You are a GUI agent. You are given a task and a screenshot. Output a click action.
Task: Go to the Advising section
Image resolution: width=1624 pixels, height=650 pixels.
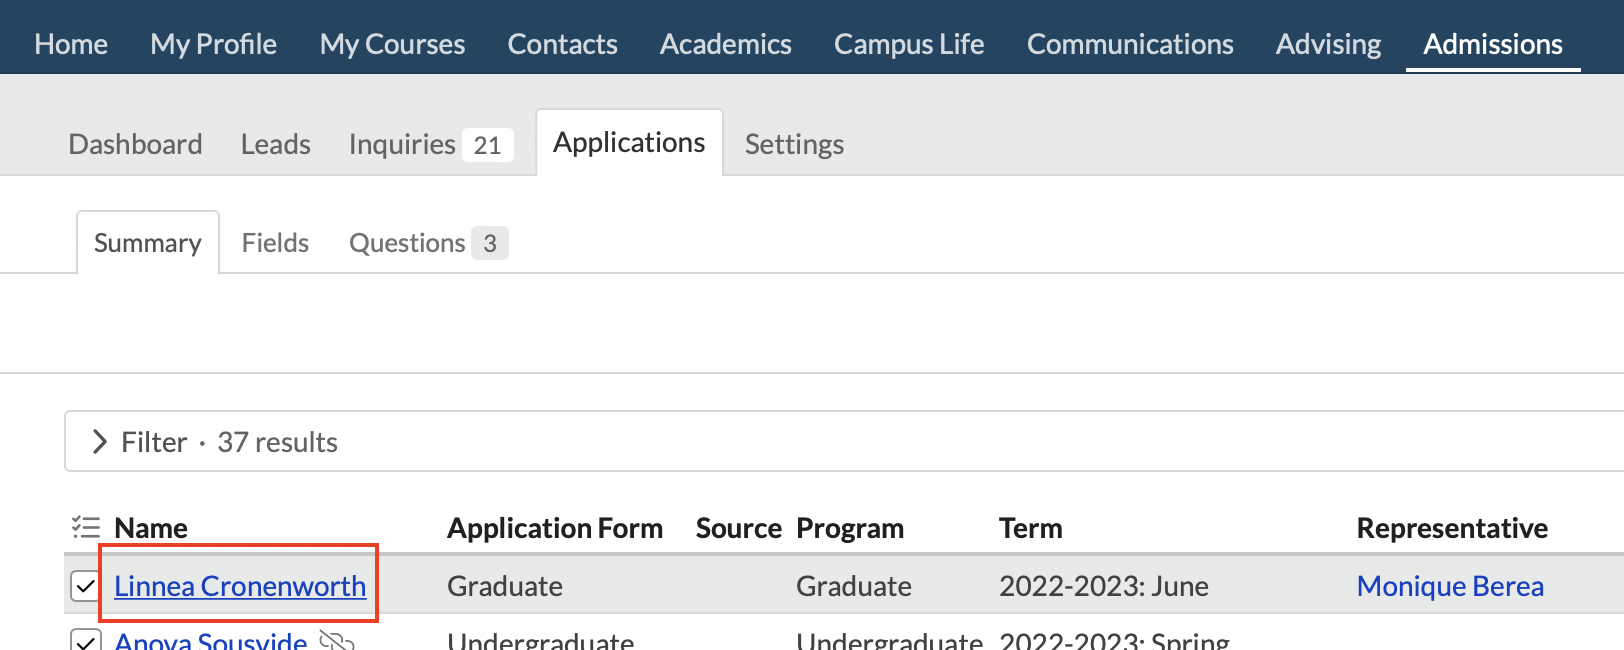1328,44
